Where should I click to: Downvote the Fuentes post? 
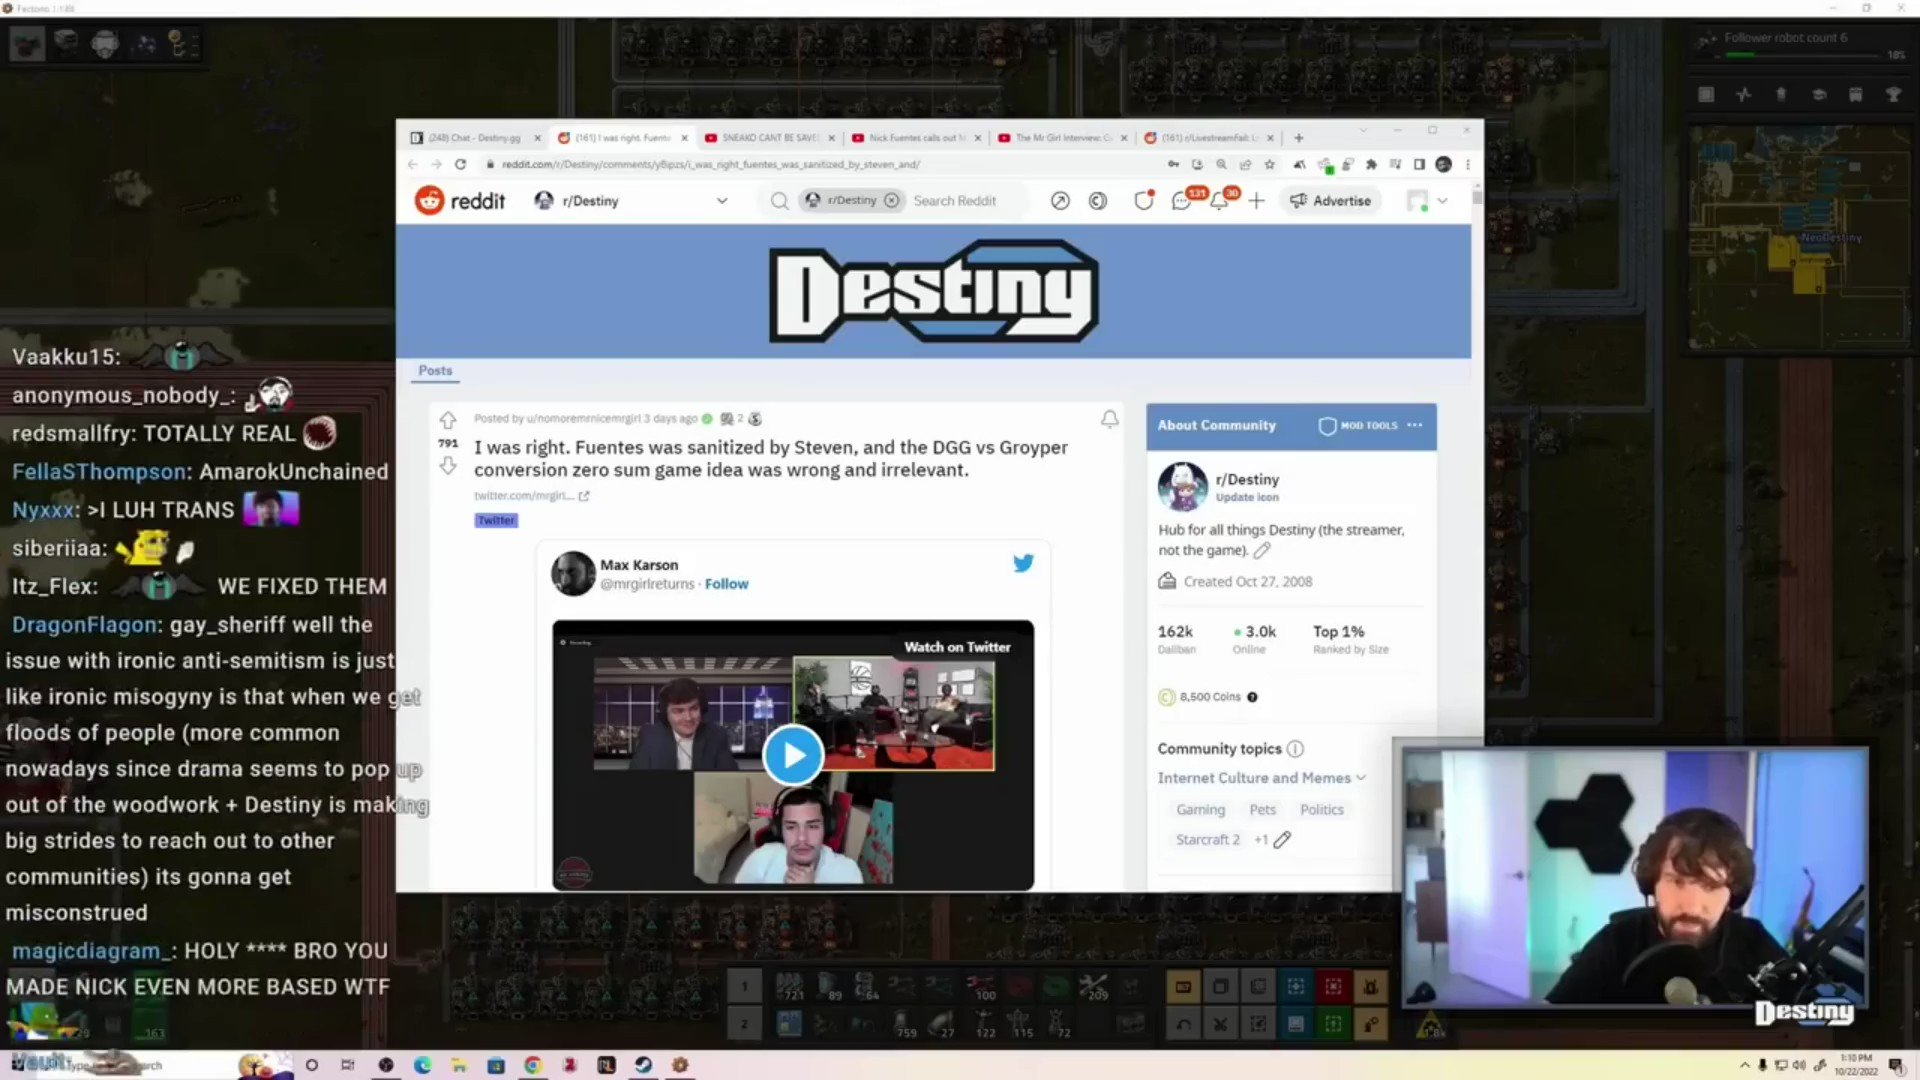448,466
